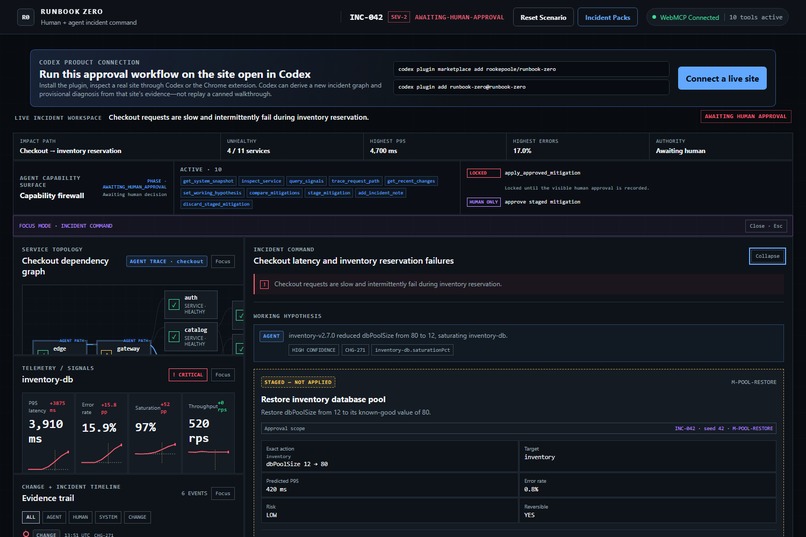Click the Saturation 97% card

click(x=155, y=433)
